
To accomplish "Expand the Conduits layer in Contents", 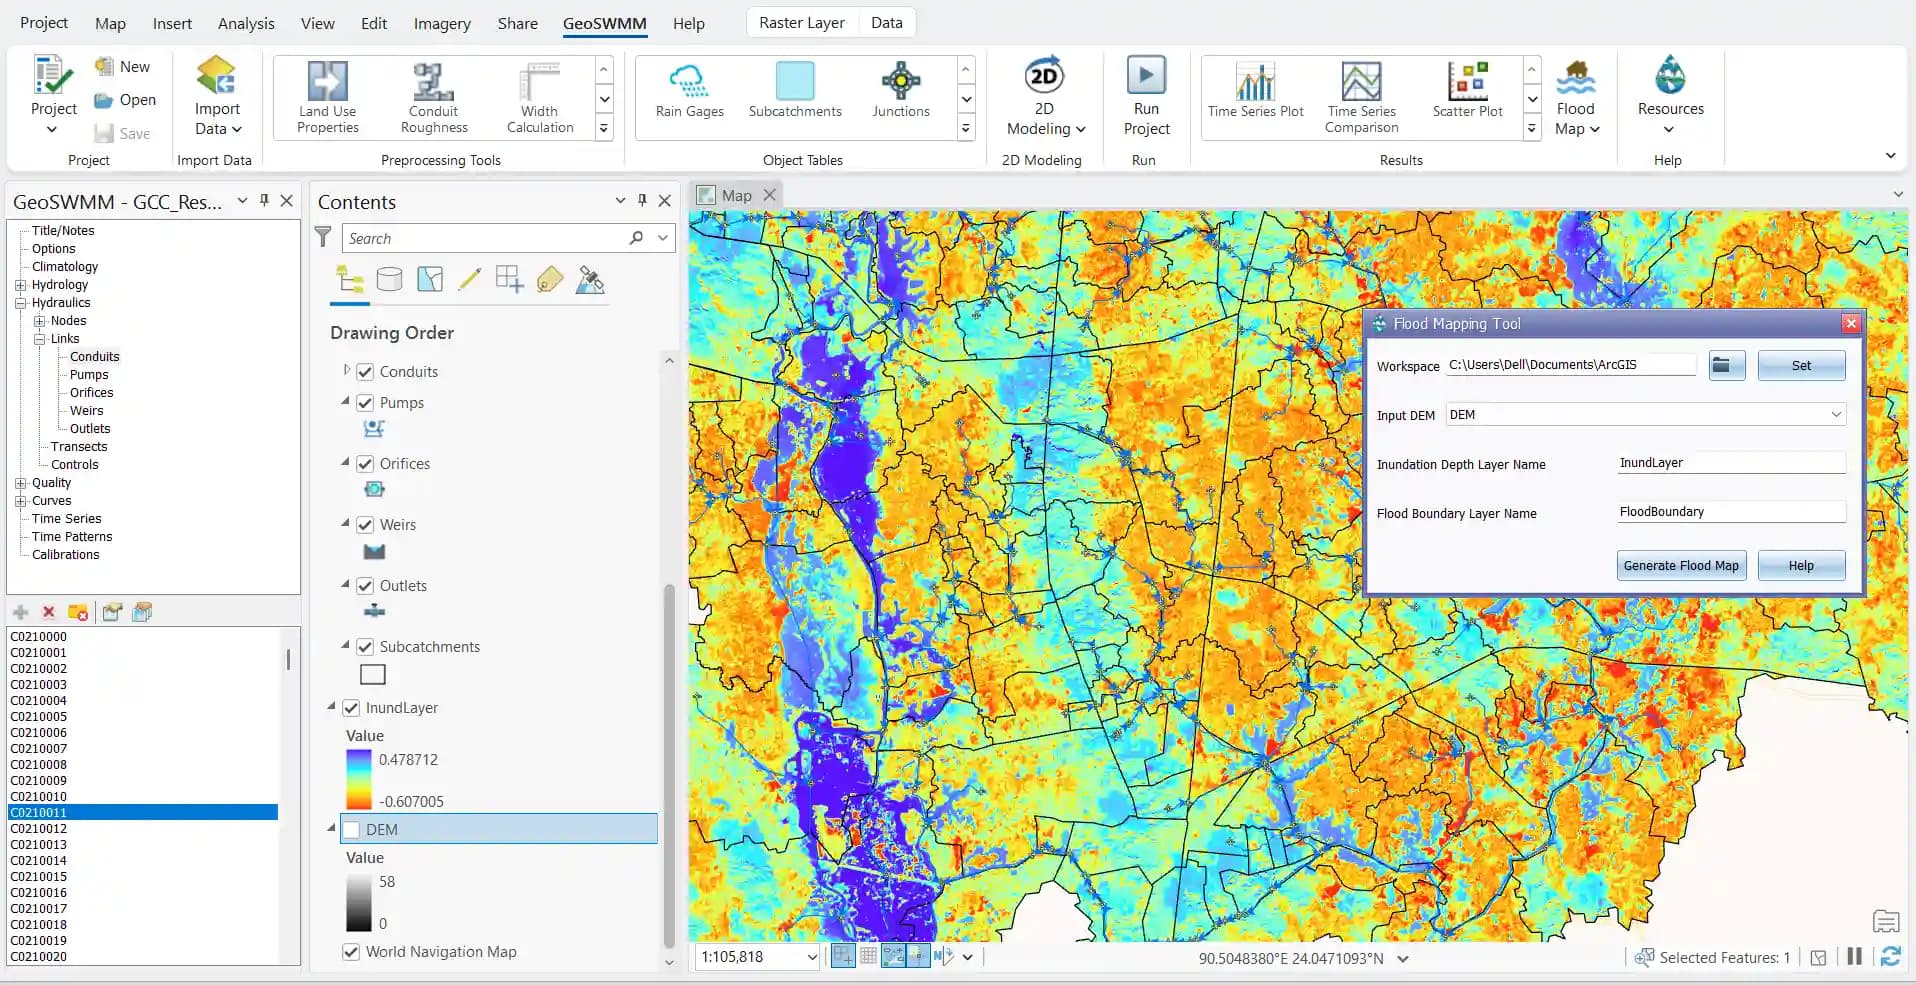I will [346, 370].
